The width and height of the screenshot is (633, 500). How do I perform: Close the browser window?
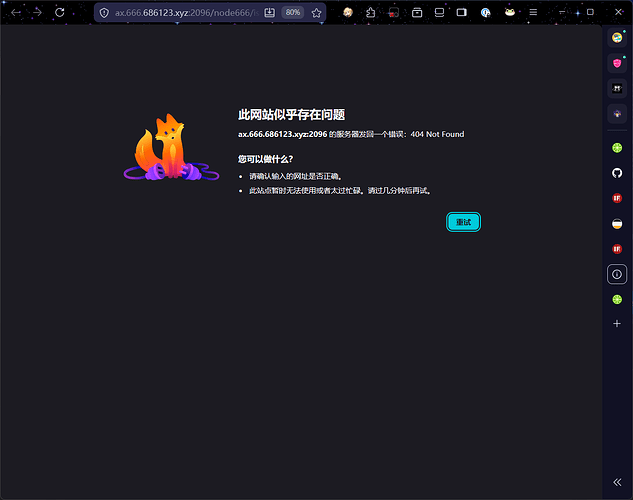[618, 12]
